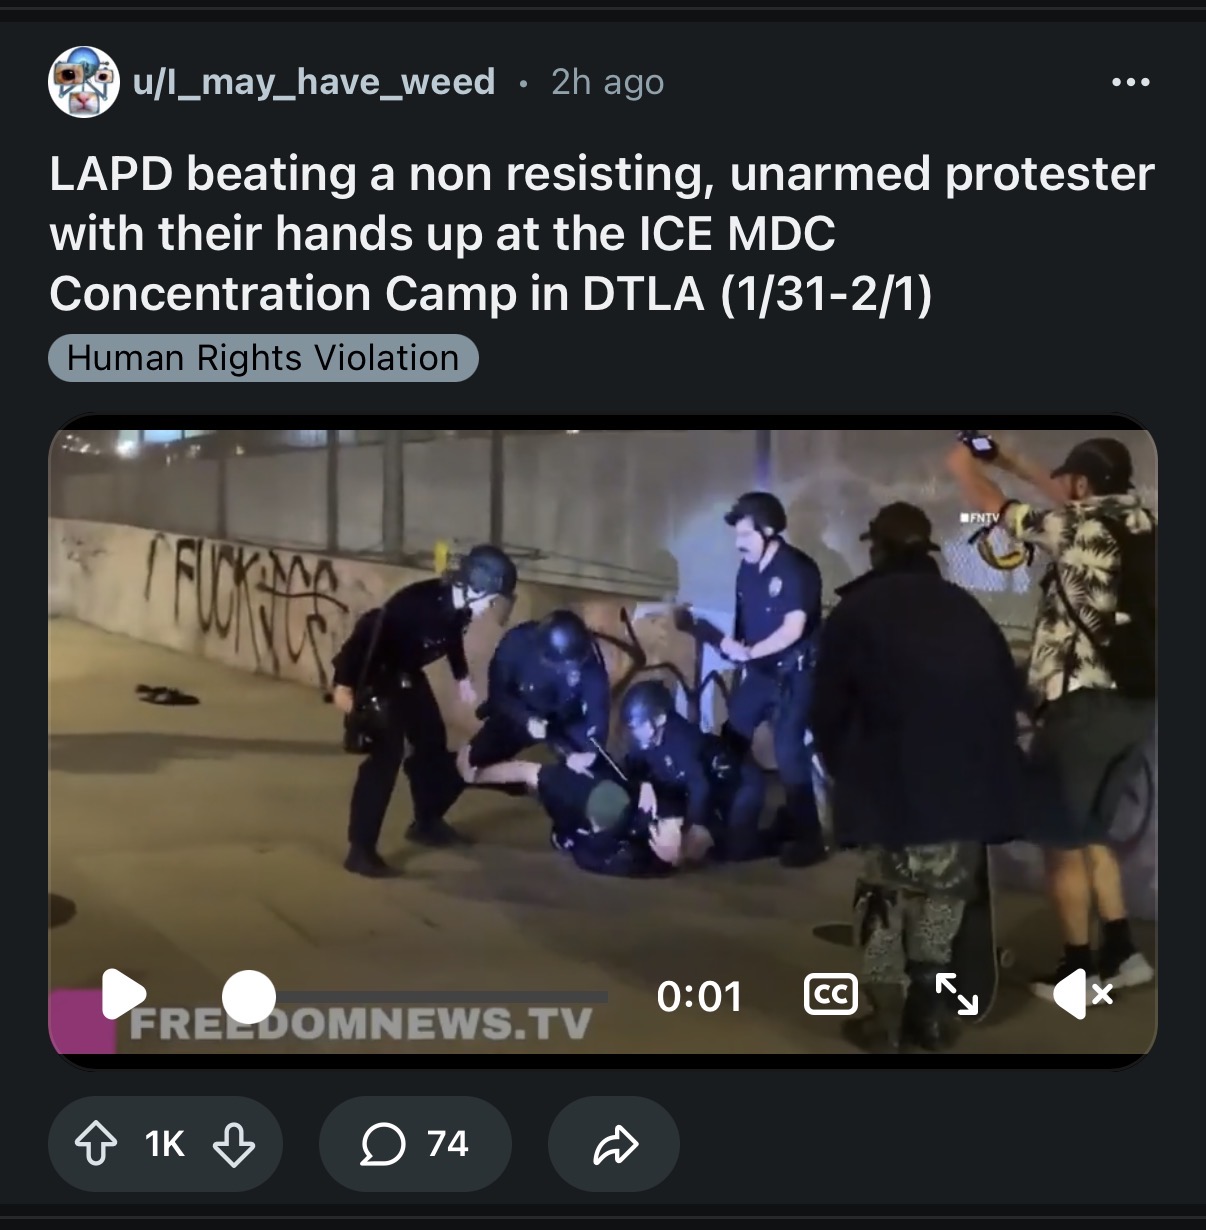The height and width of the screenshot is (1230, 1206).
Task: Visit the u/I_may_have_weed profile
Action: (x=314, y=82)
